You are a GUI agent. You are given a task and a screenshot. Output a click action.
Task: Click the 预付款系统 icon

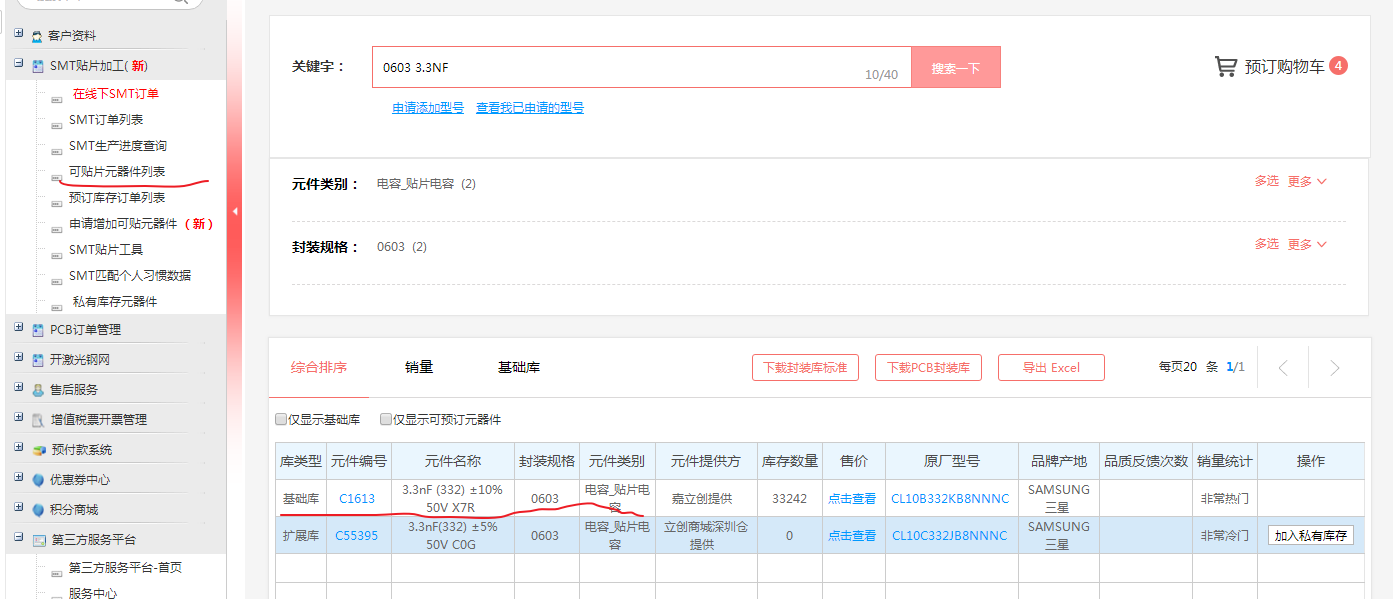(x=37, y=450)
